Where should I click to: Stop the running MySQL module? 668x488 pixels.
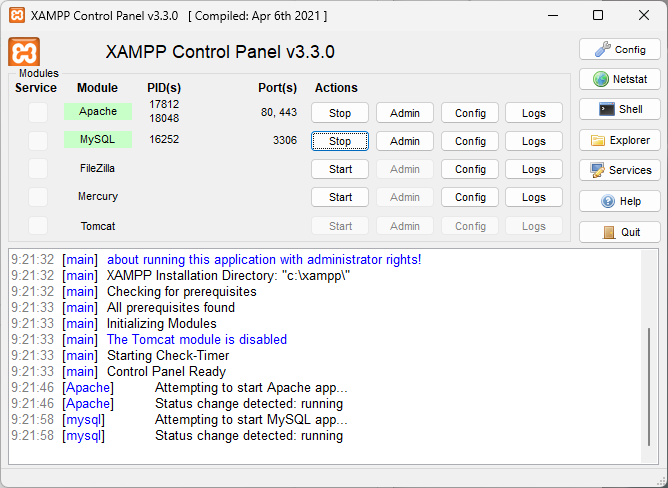[x=340, y=141]
